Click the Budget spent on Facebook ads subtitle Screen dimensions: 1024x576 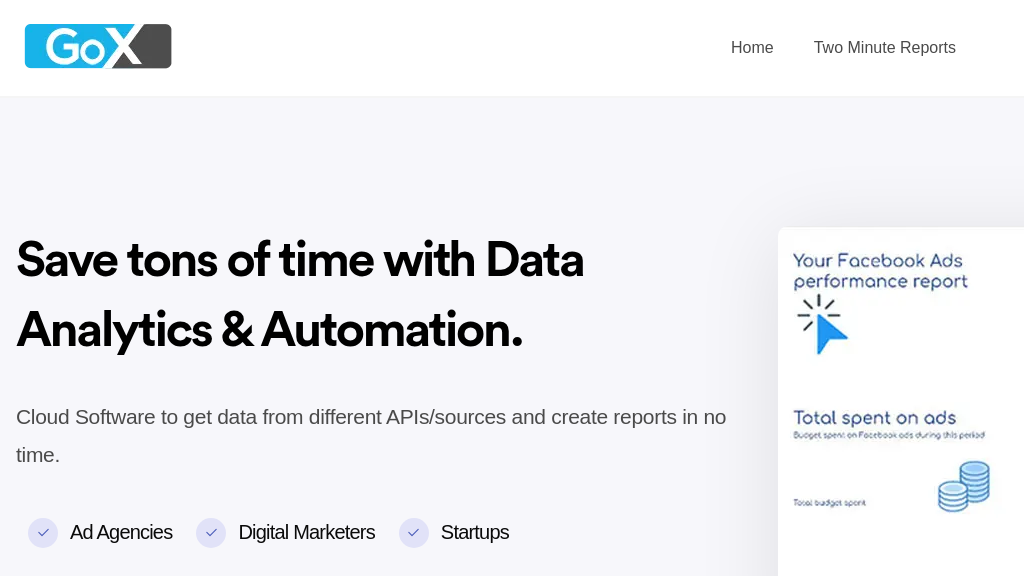click(x=889, y=435)
